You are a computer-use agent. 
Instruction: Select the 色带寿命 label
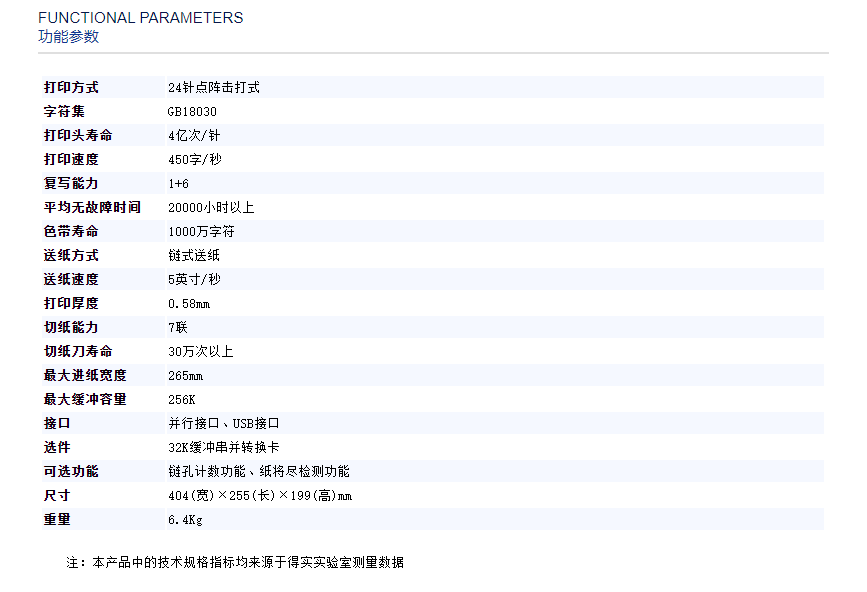(x=71, y=232)
